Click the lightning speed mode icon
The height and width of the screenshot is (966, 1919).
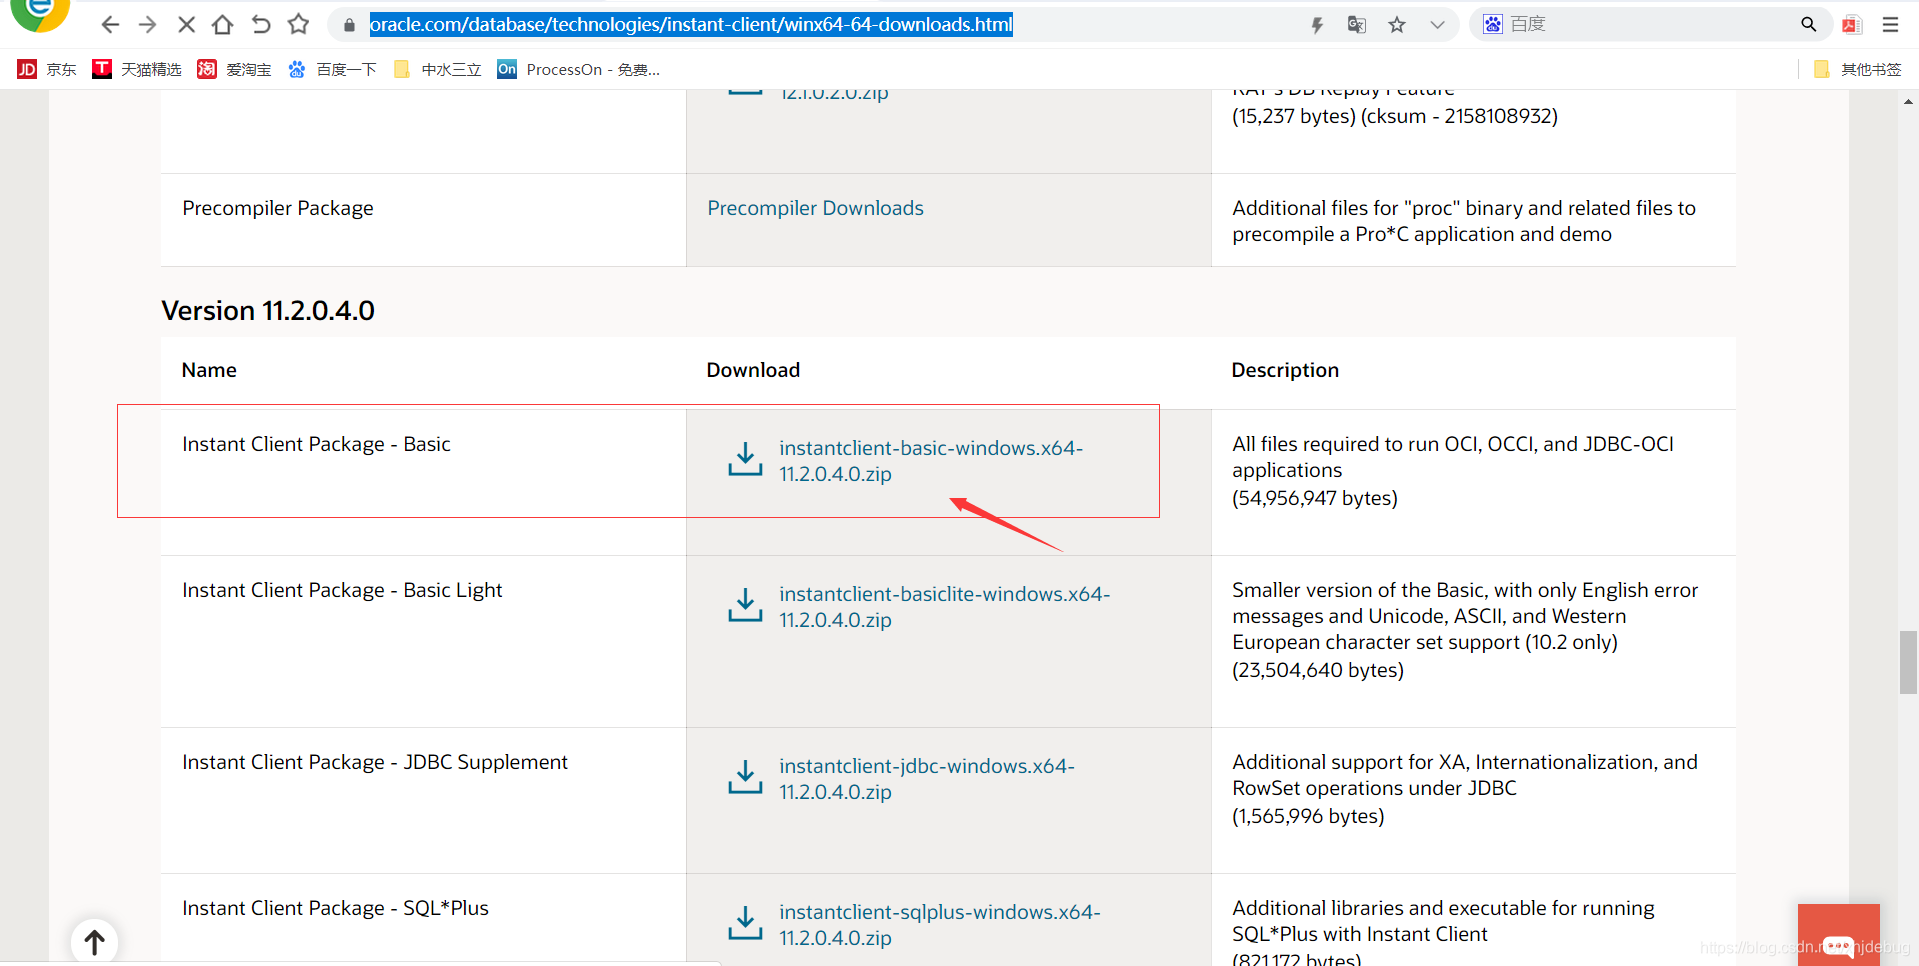pyautogui.click(x=1317, y=25)
